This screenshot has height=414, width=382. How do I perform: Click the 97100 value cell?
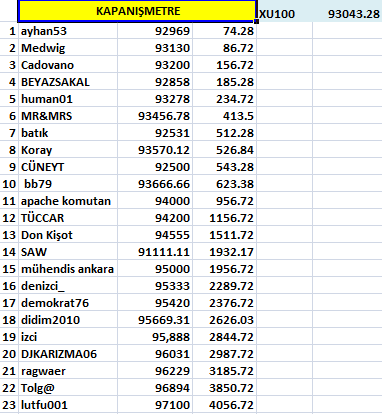click(x=155, y=405)
